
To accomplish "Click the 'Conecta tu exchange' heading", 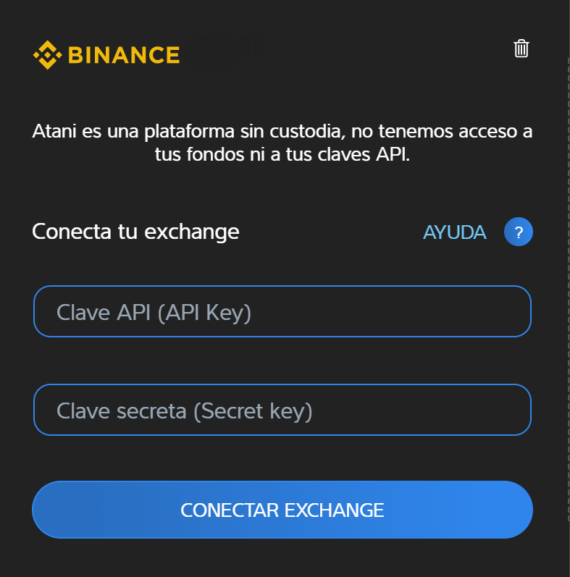I will point(135,232).
